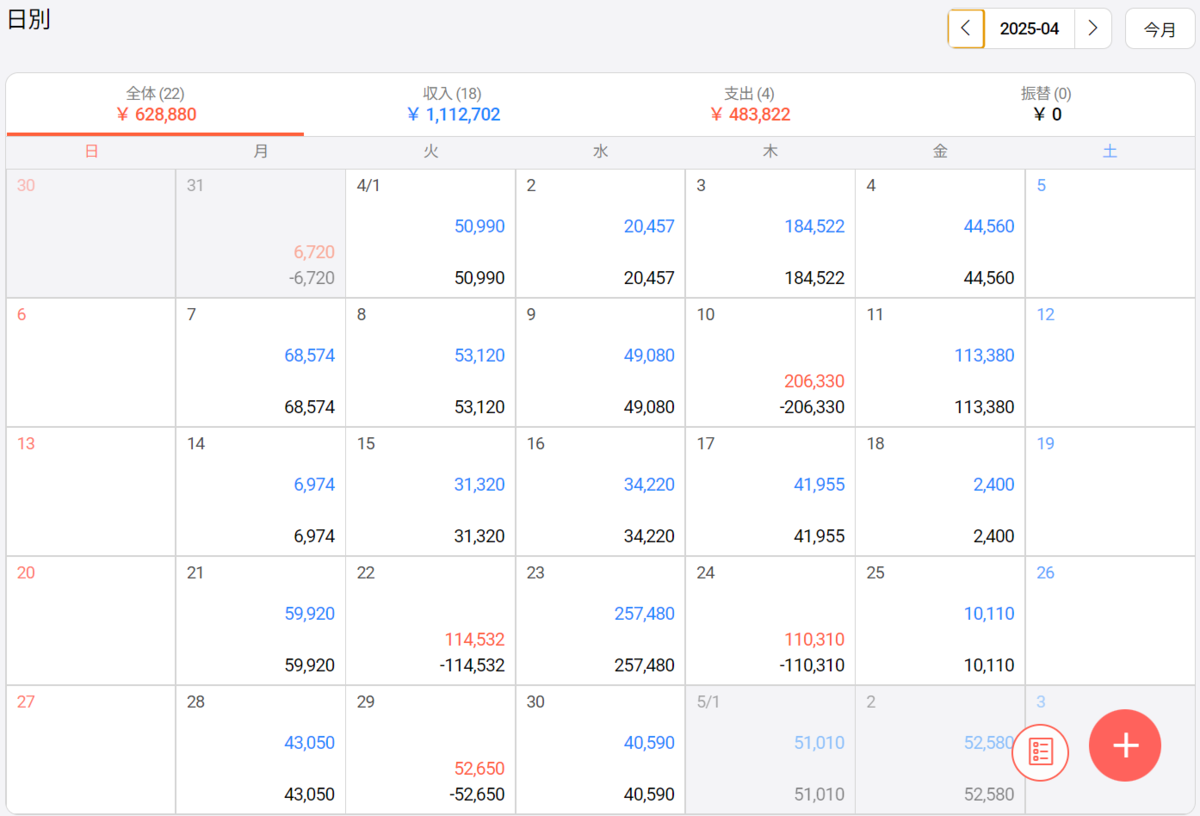Click income 257,480 on April 23
1200x816 pixels.
coord(644,613)
